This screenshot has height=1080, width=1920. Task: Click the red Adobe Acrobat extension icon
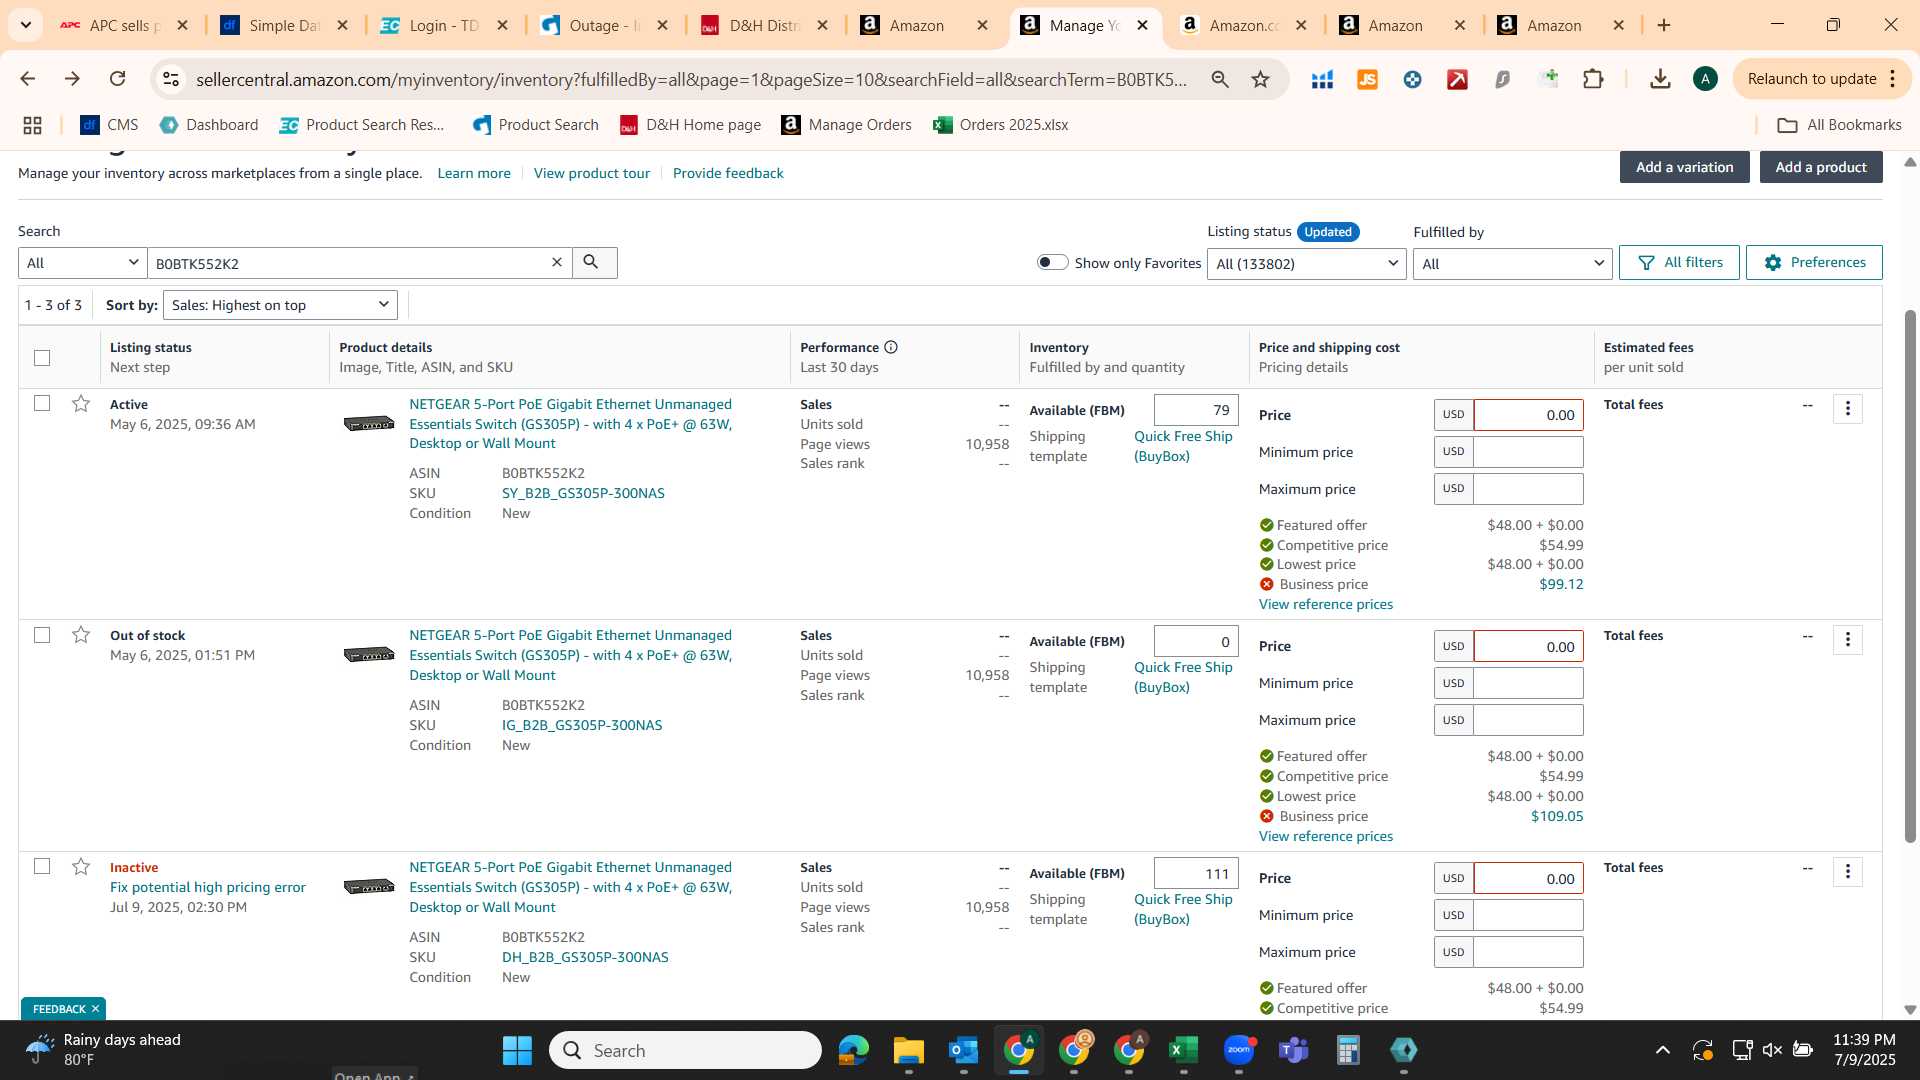pos(1457,79)
